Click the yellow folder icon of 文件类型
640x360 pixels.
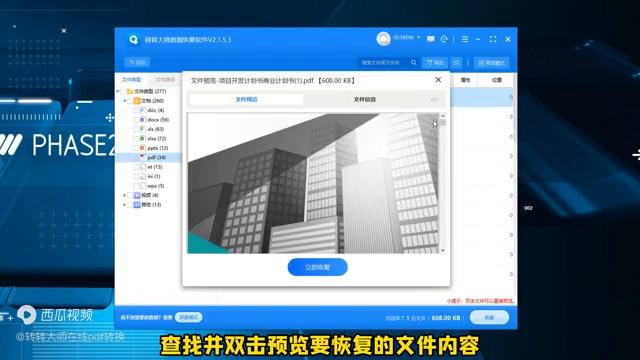130,91
